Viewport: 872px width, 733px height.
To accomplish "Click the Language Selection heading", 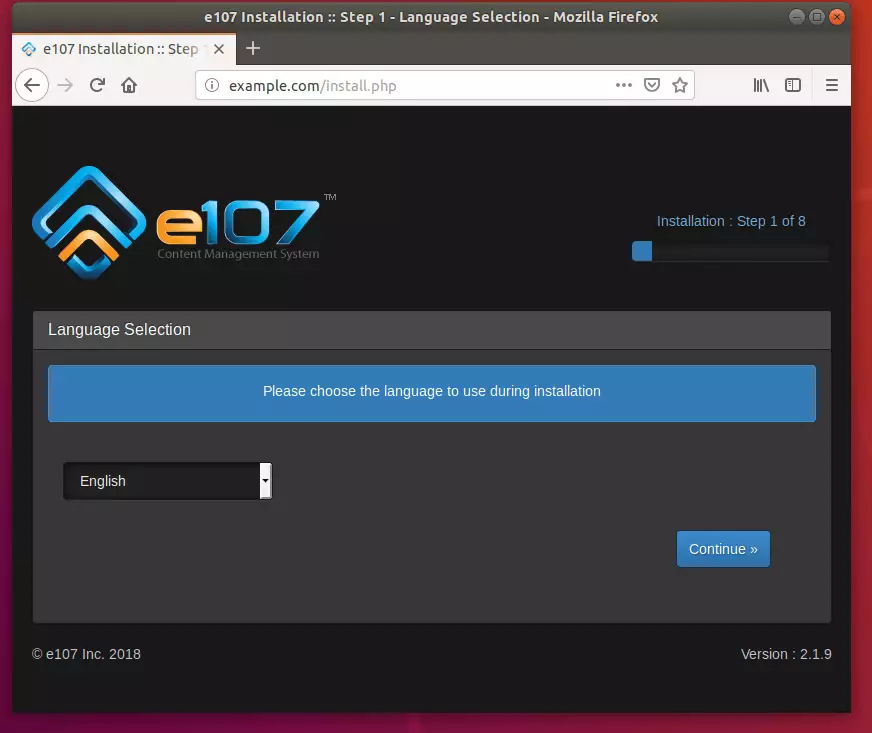I will click(119, 329).
